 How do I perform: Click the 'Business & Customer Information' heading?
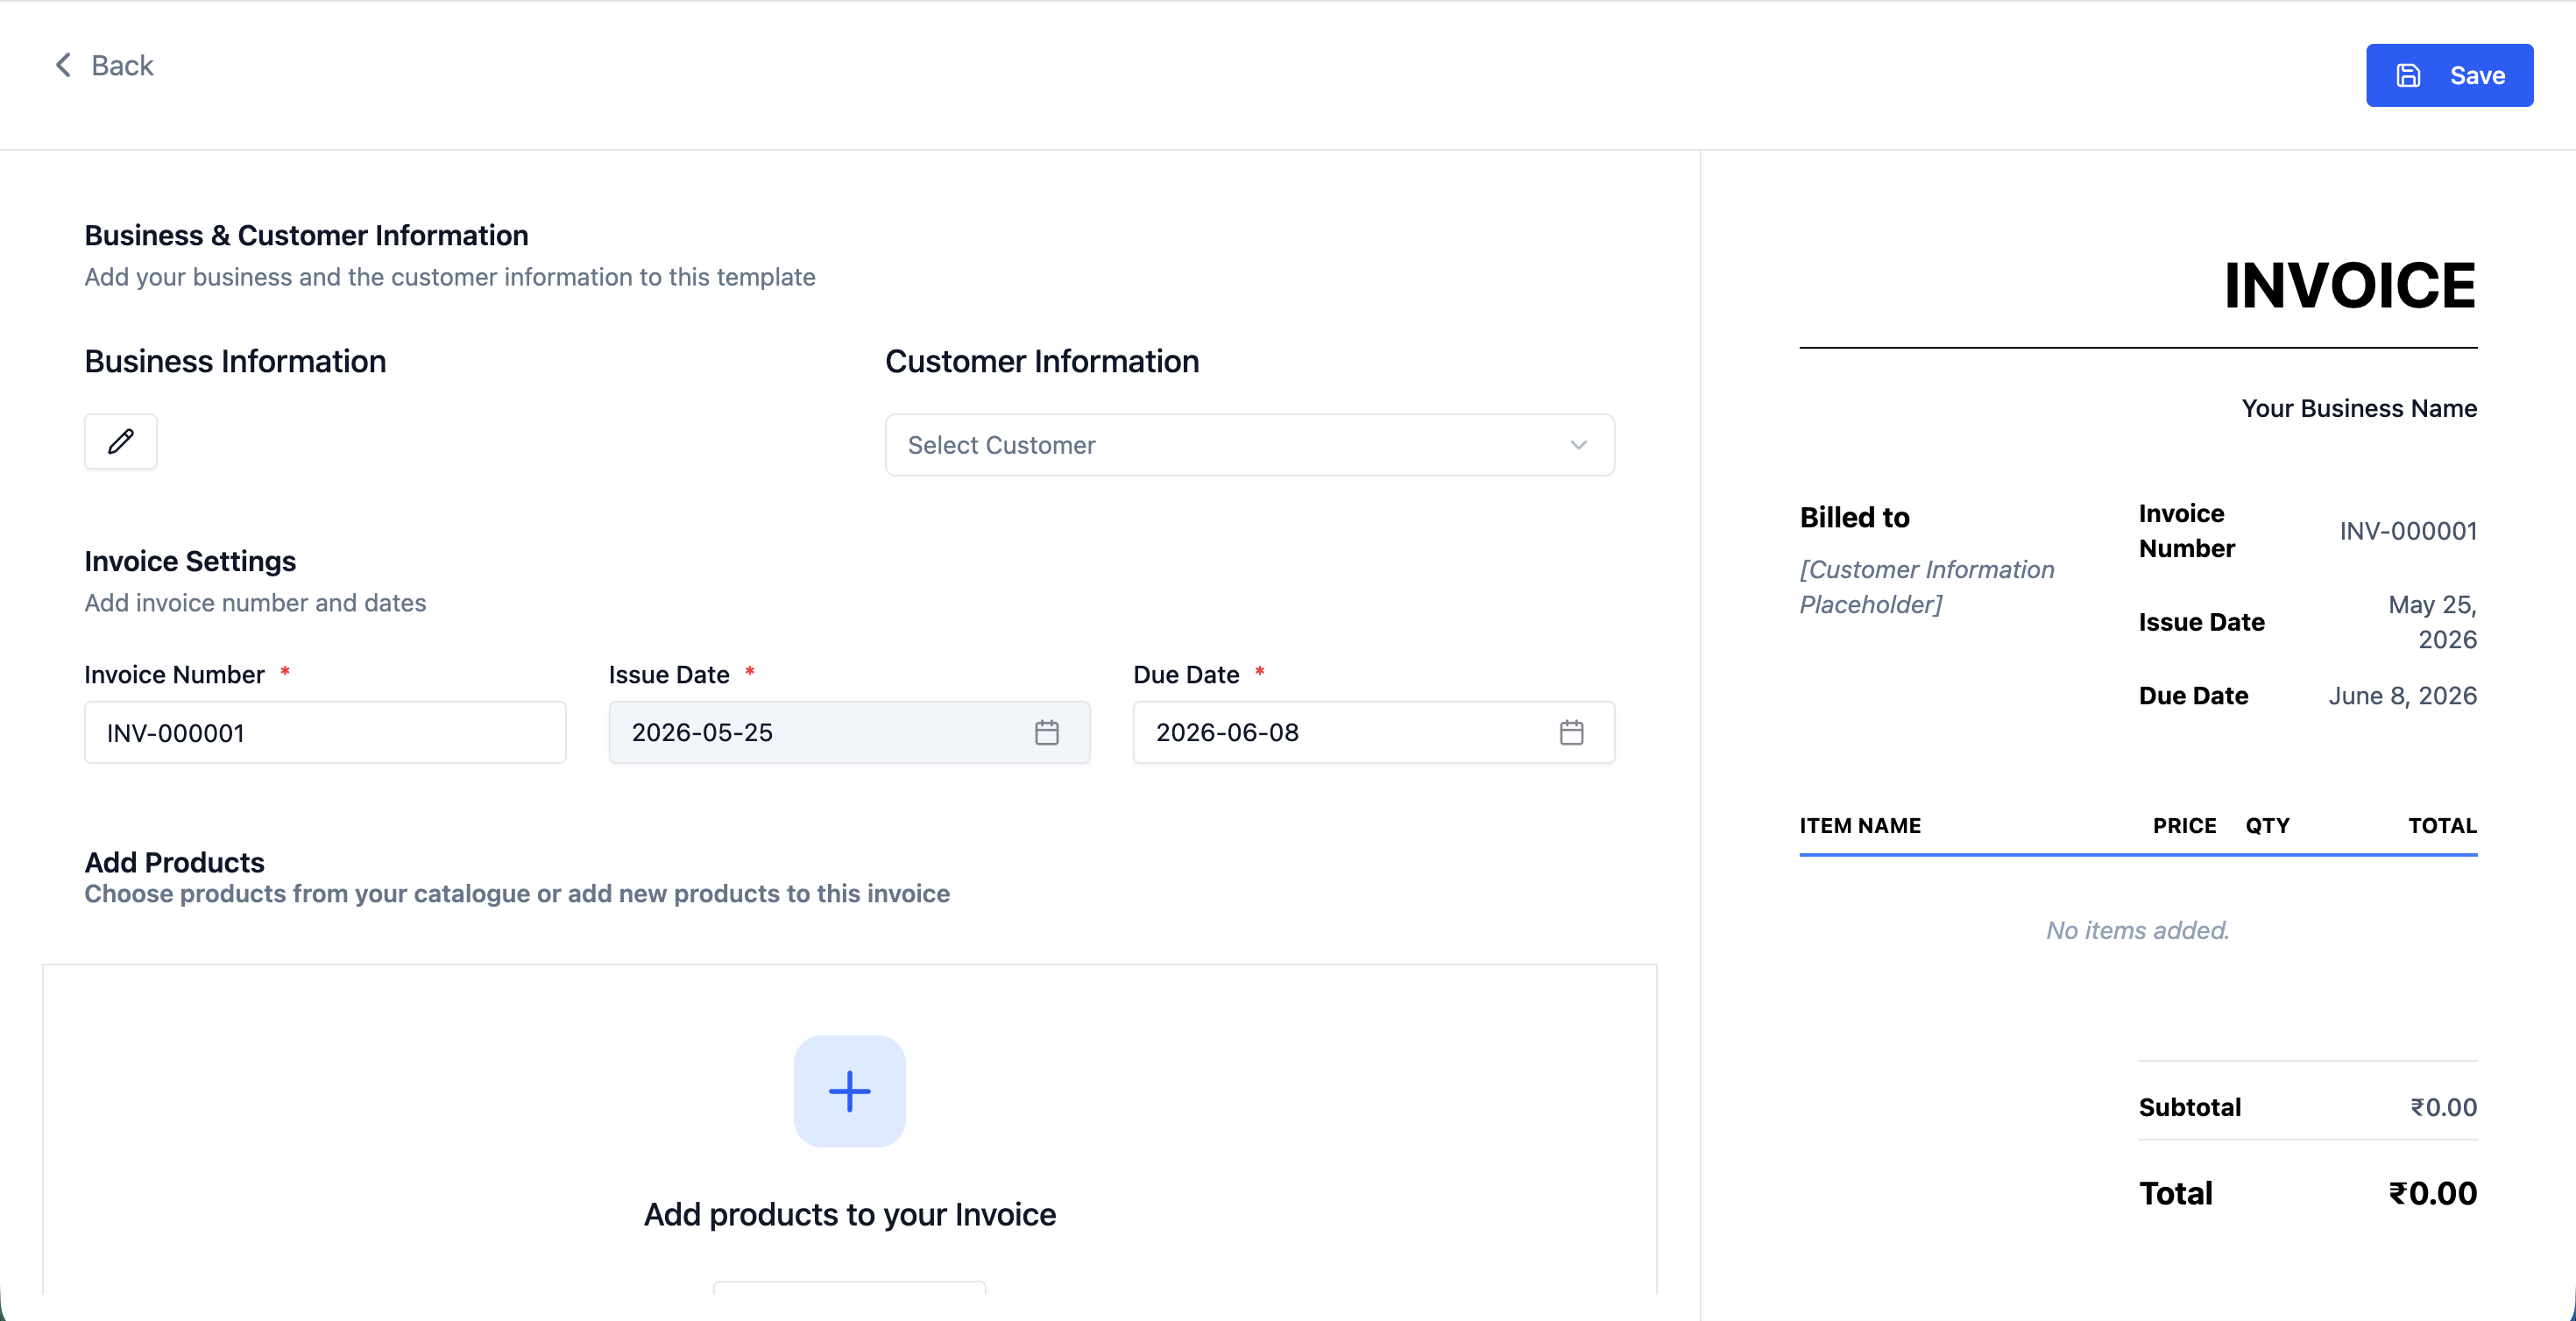306,235
